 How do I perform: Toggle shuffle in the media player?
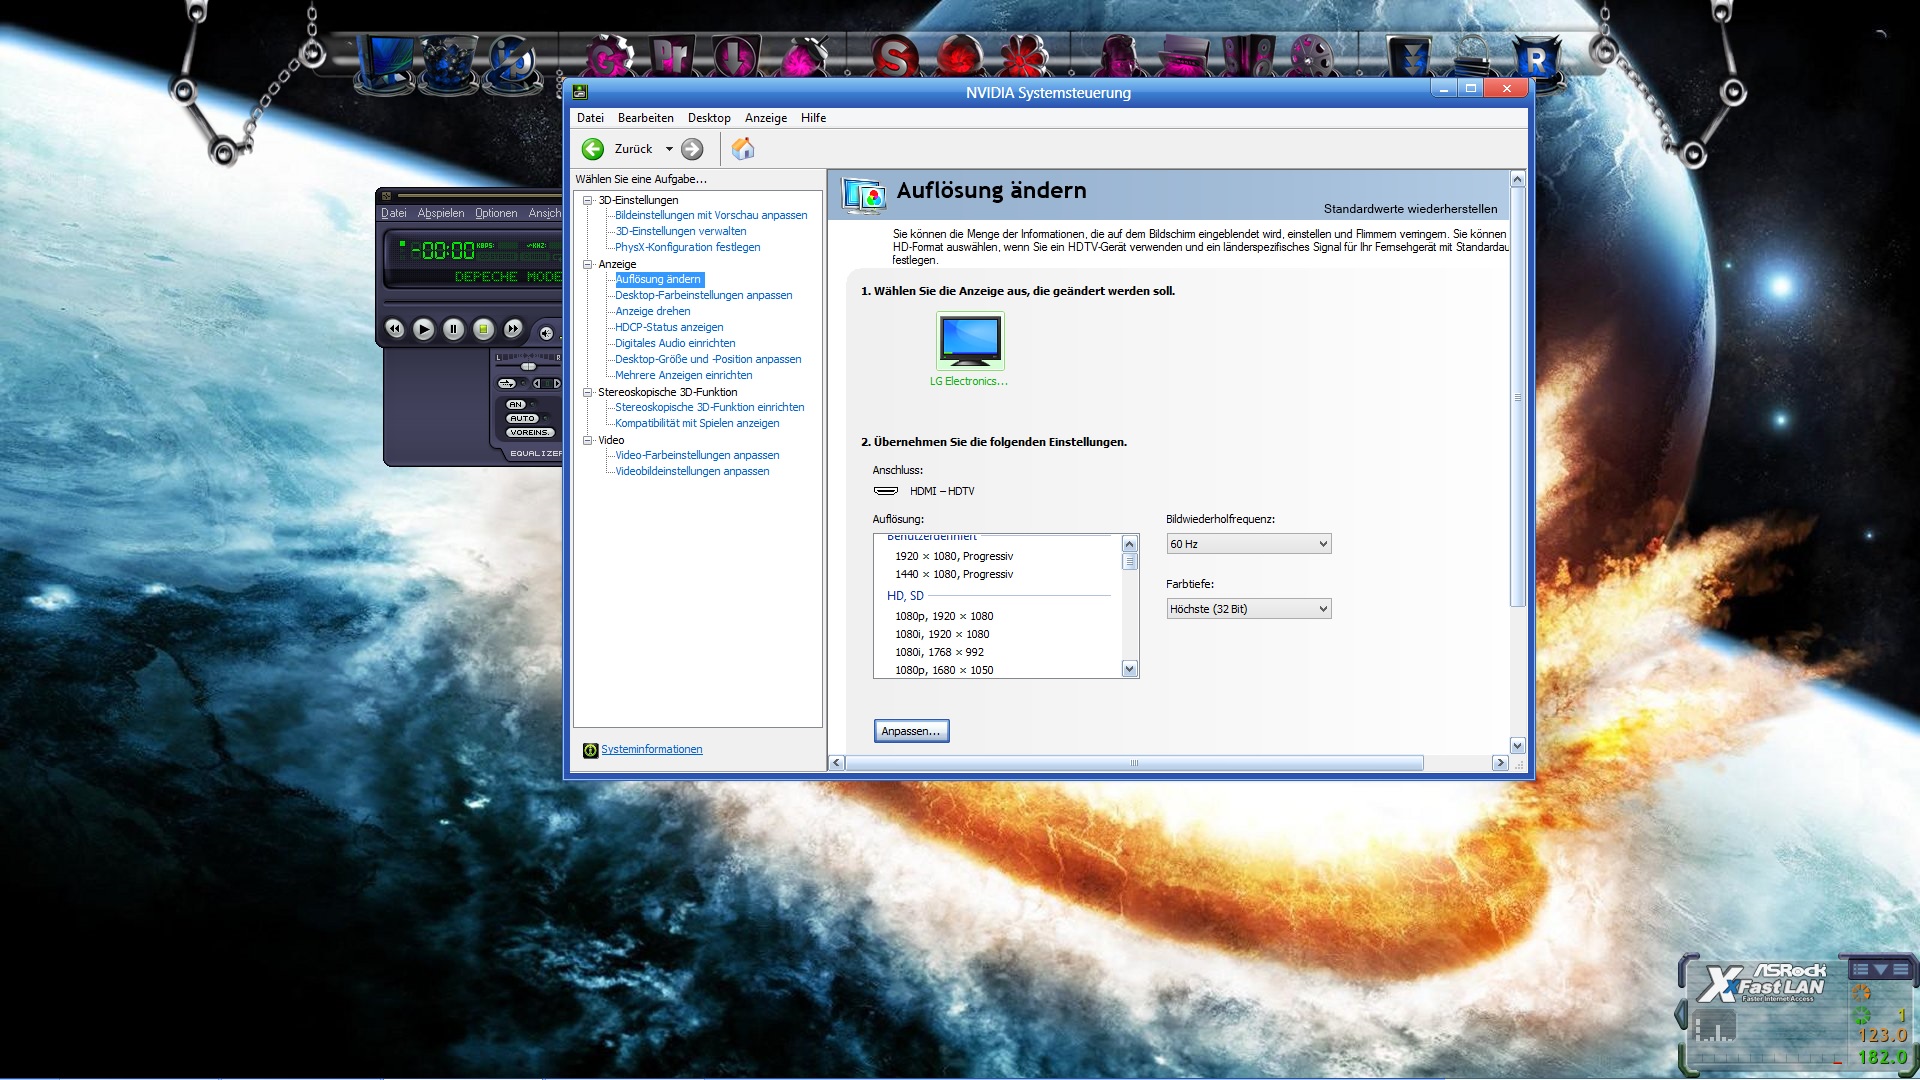click(507, 384)
